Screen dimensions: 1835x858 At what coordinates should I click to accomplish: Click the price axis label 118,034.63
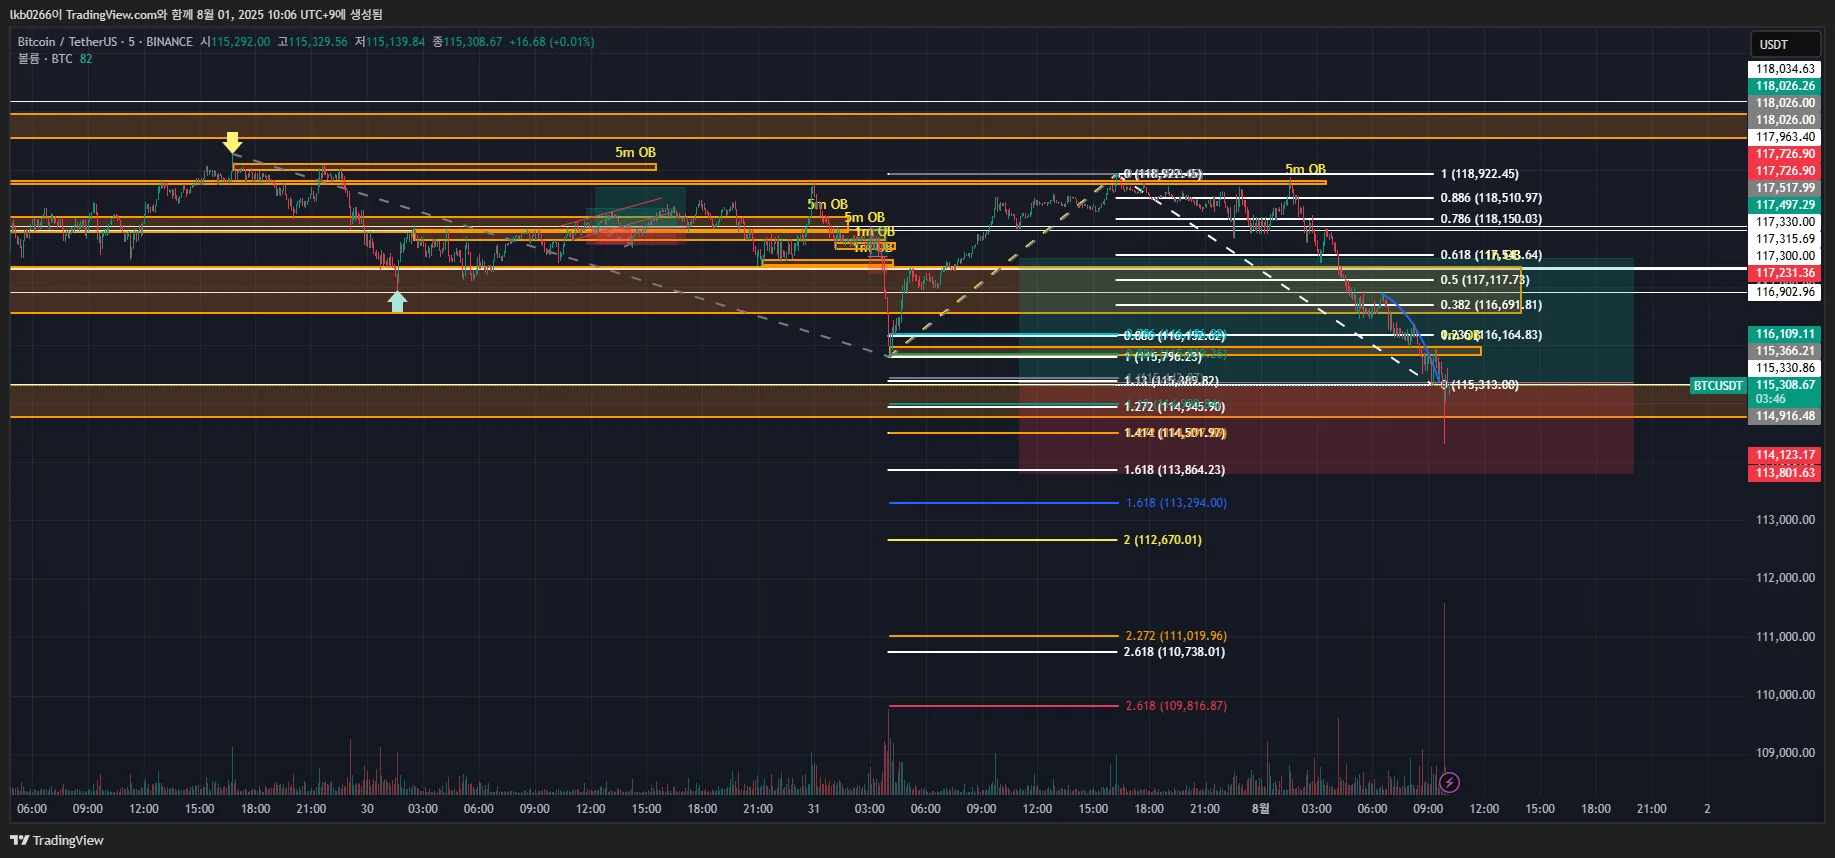1785,69
